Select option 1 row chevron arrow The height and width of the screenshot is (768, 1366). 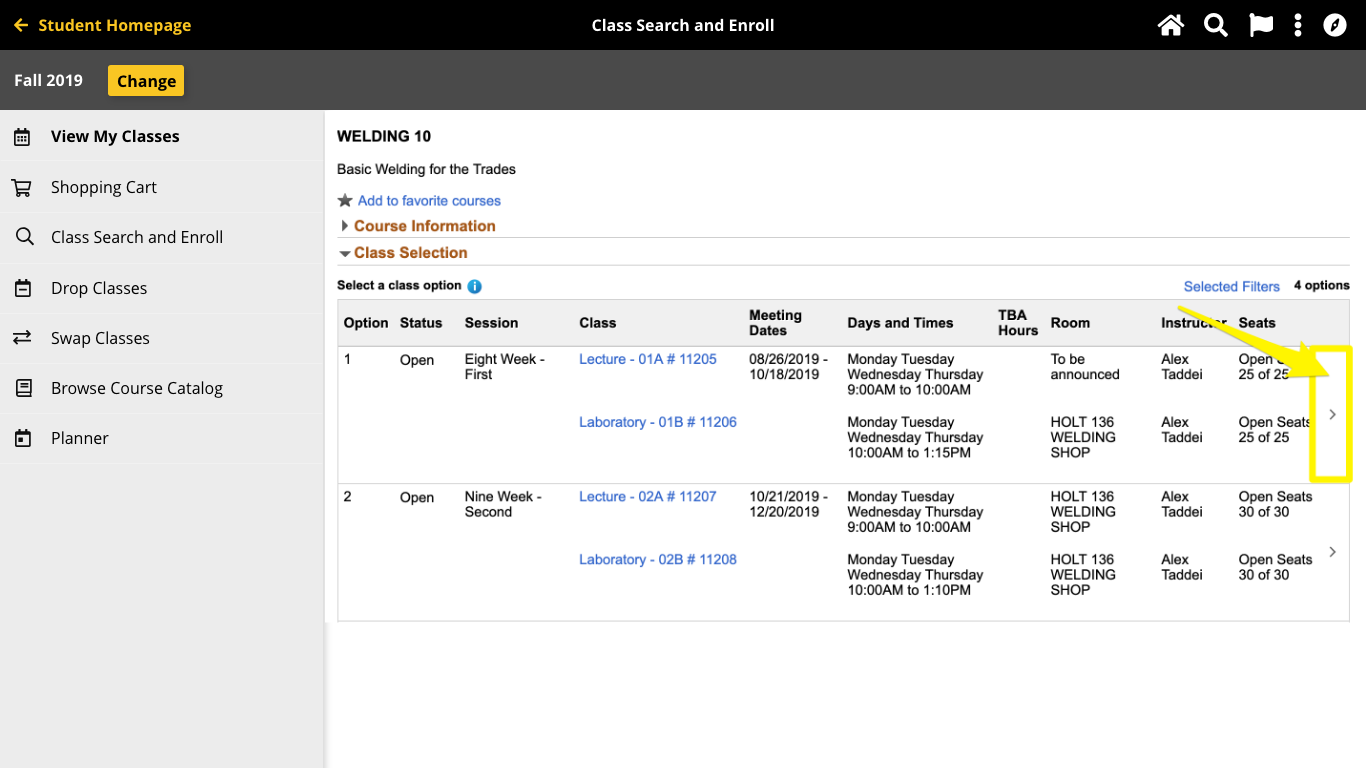pyautogui.click(x=1332, y=414)
